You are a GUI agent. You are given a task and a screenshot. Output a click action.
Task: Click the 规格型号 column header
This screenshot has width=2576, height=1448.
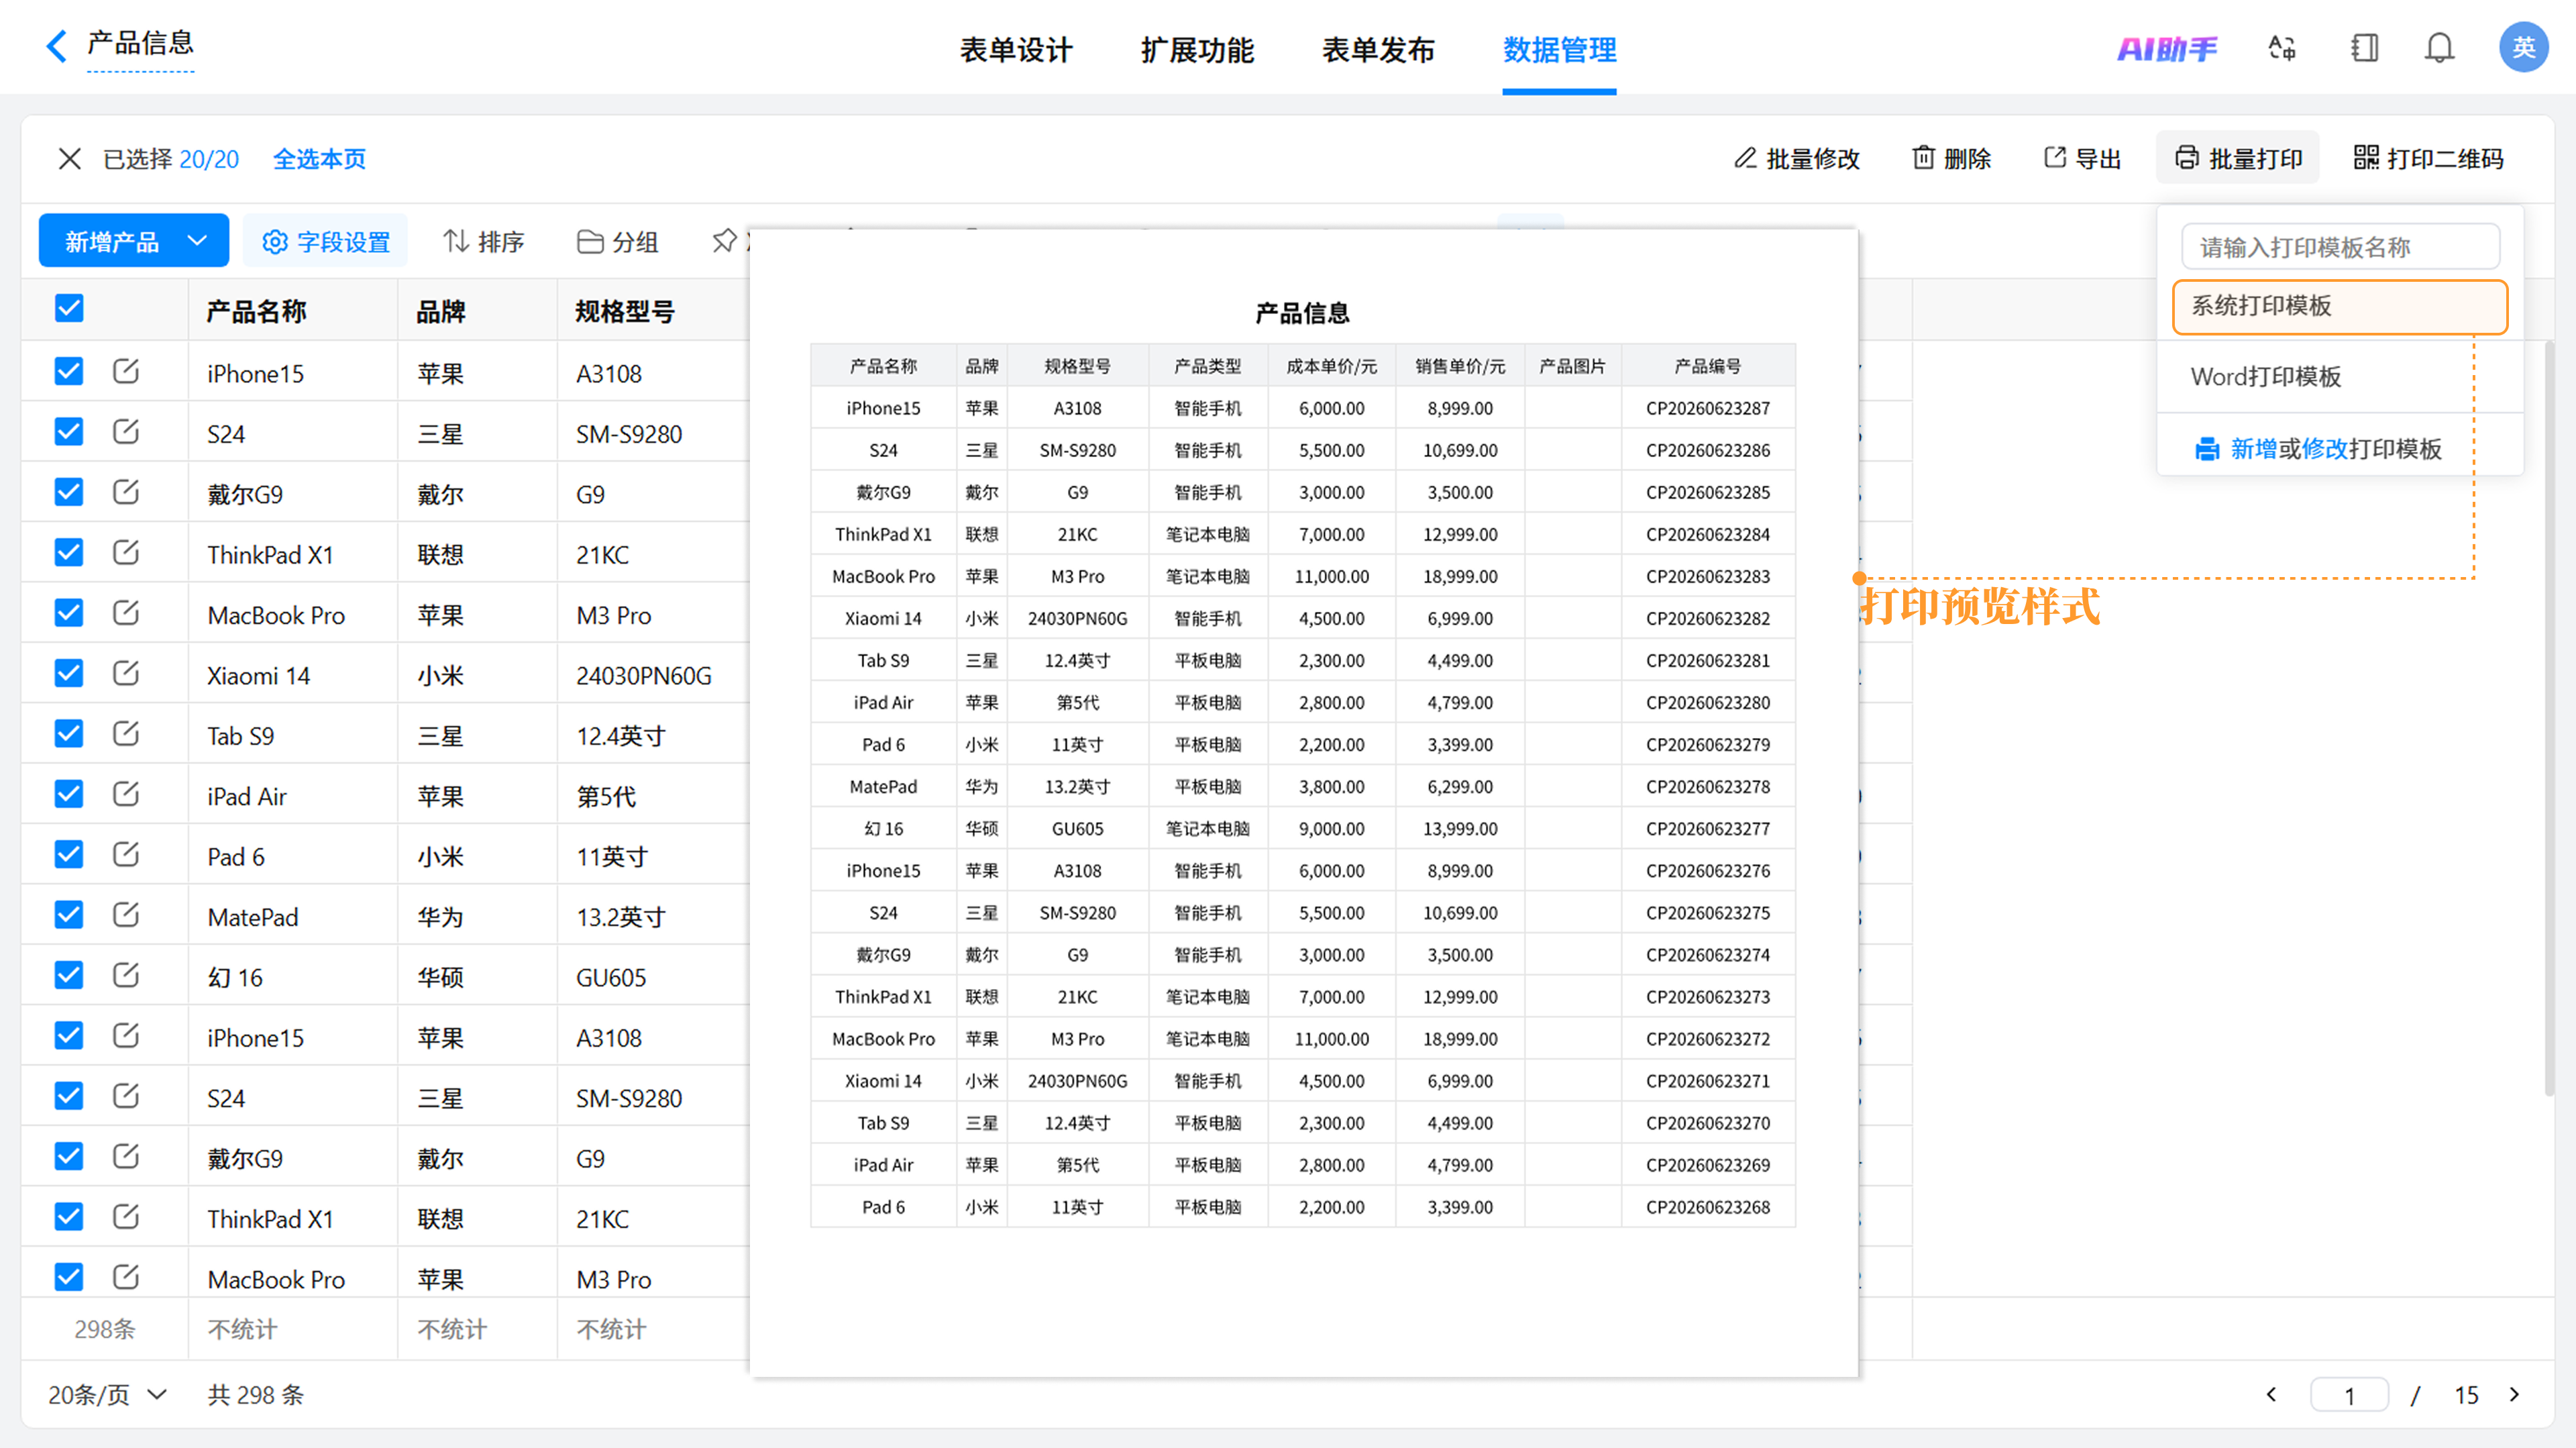coord(625,311)
